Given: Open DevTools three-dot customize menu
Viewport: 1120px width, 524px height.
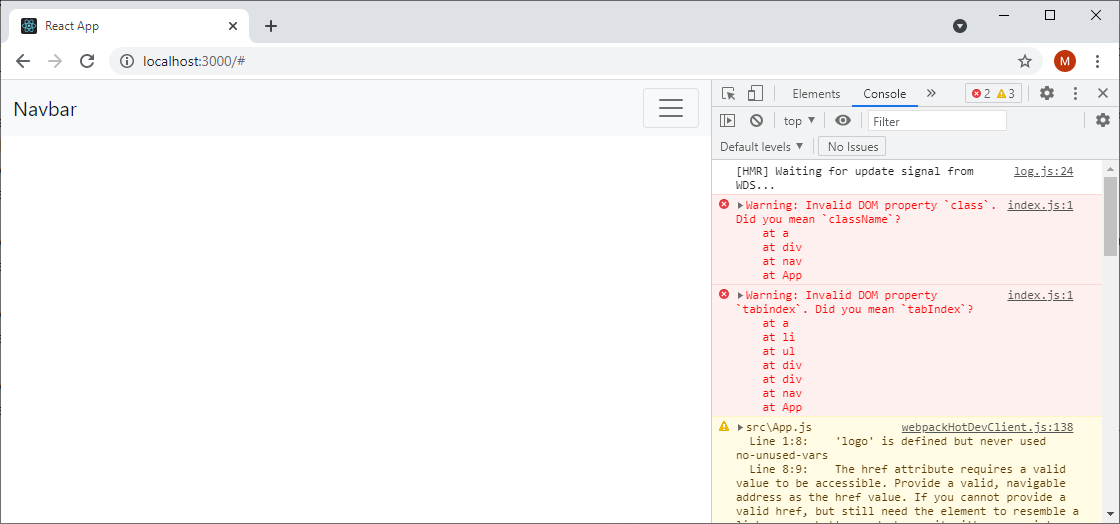Looking at the screenshot, I should click(1075, 93).
